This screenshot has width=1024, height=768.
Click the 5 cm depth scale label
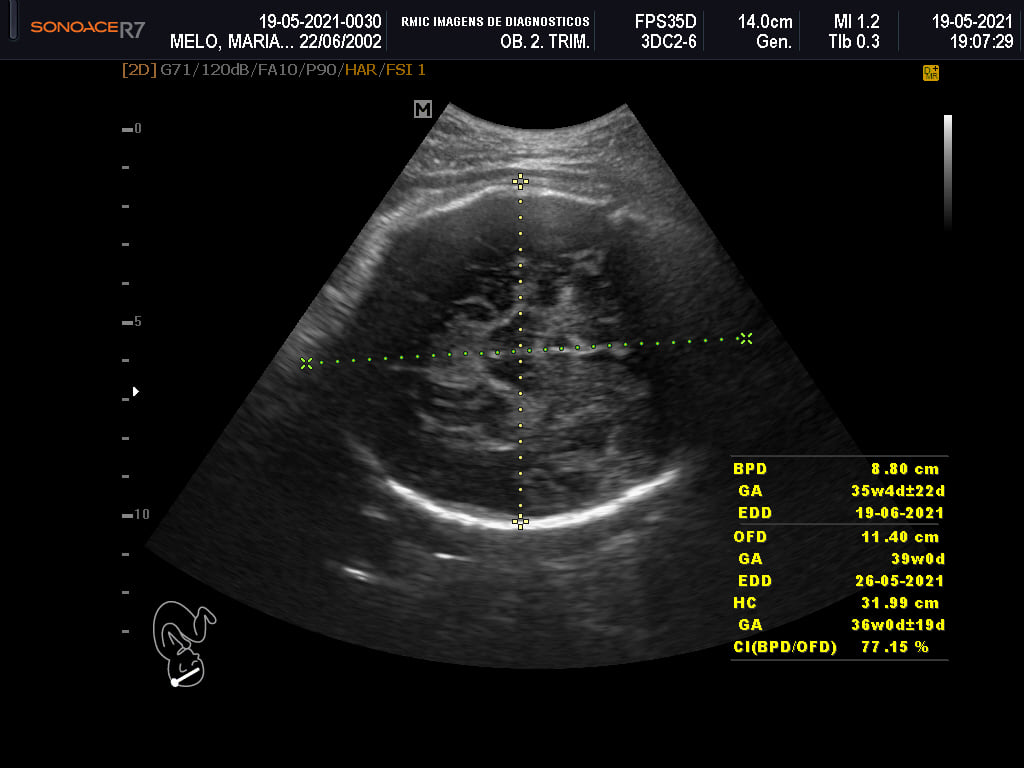[137, 321]
